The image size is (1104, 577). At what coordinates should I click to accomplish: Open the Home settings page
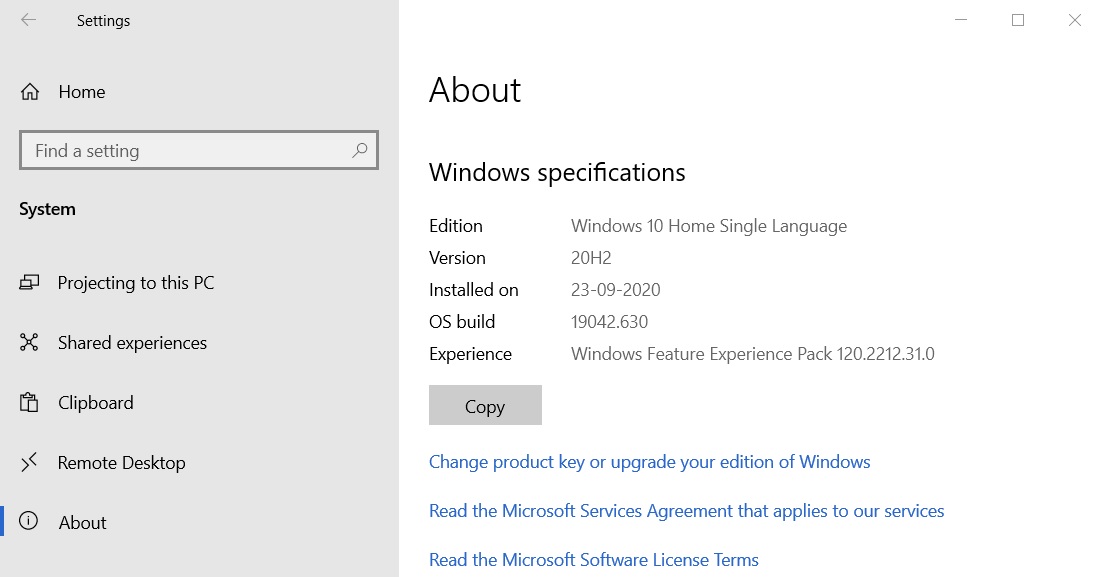(x=199, y=91)
